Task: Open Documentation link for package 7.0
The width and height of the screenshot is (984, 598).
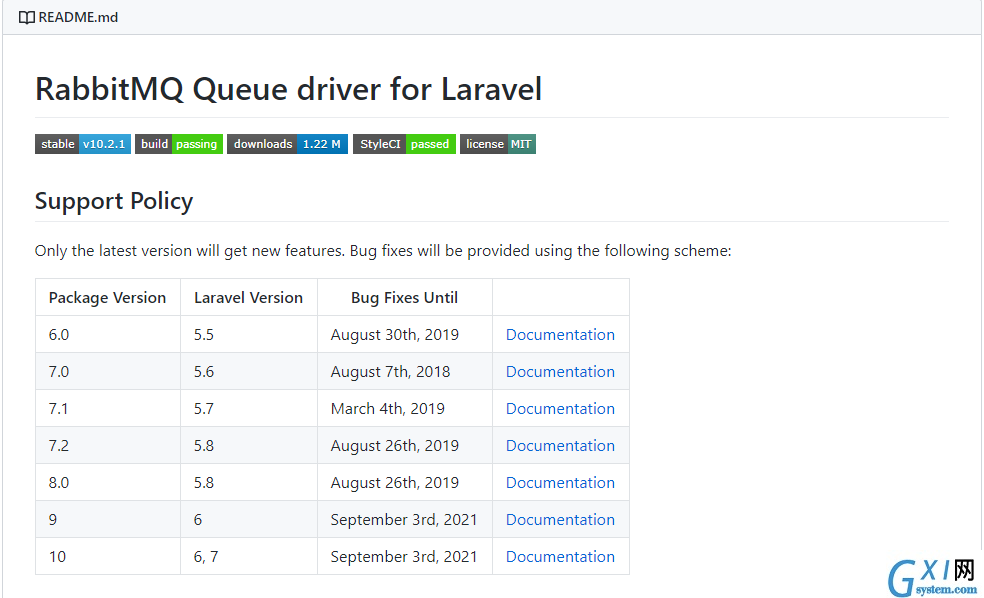Action: pos(560,371)
